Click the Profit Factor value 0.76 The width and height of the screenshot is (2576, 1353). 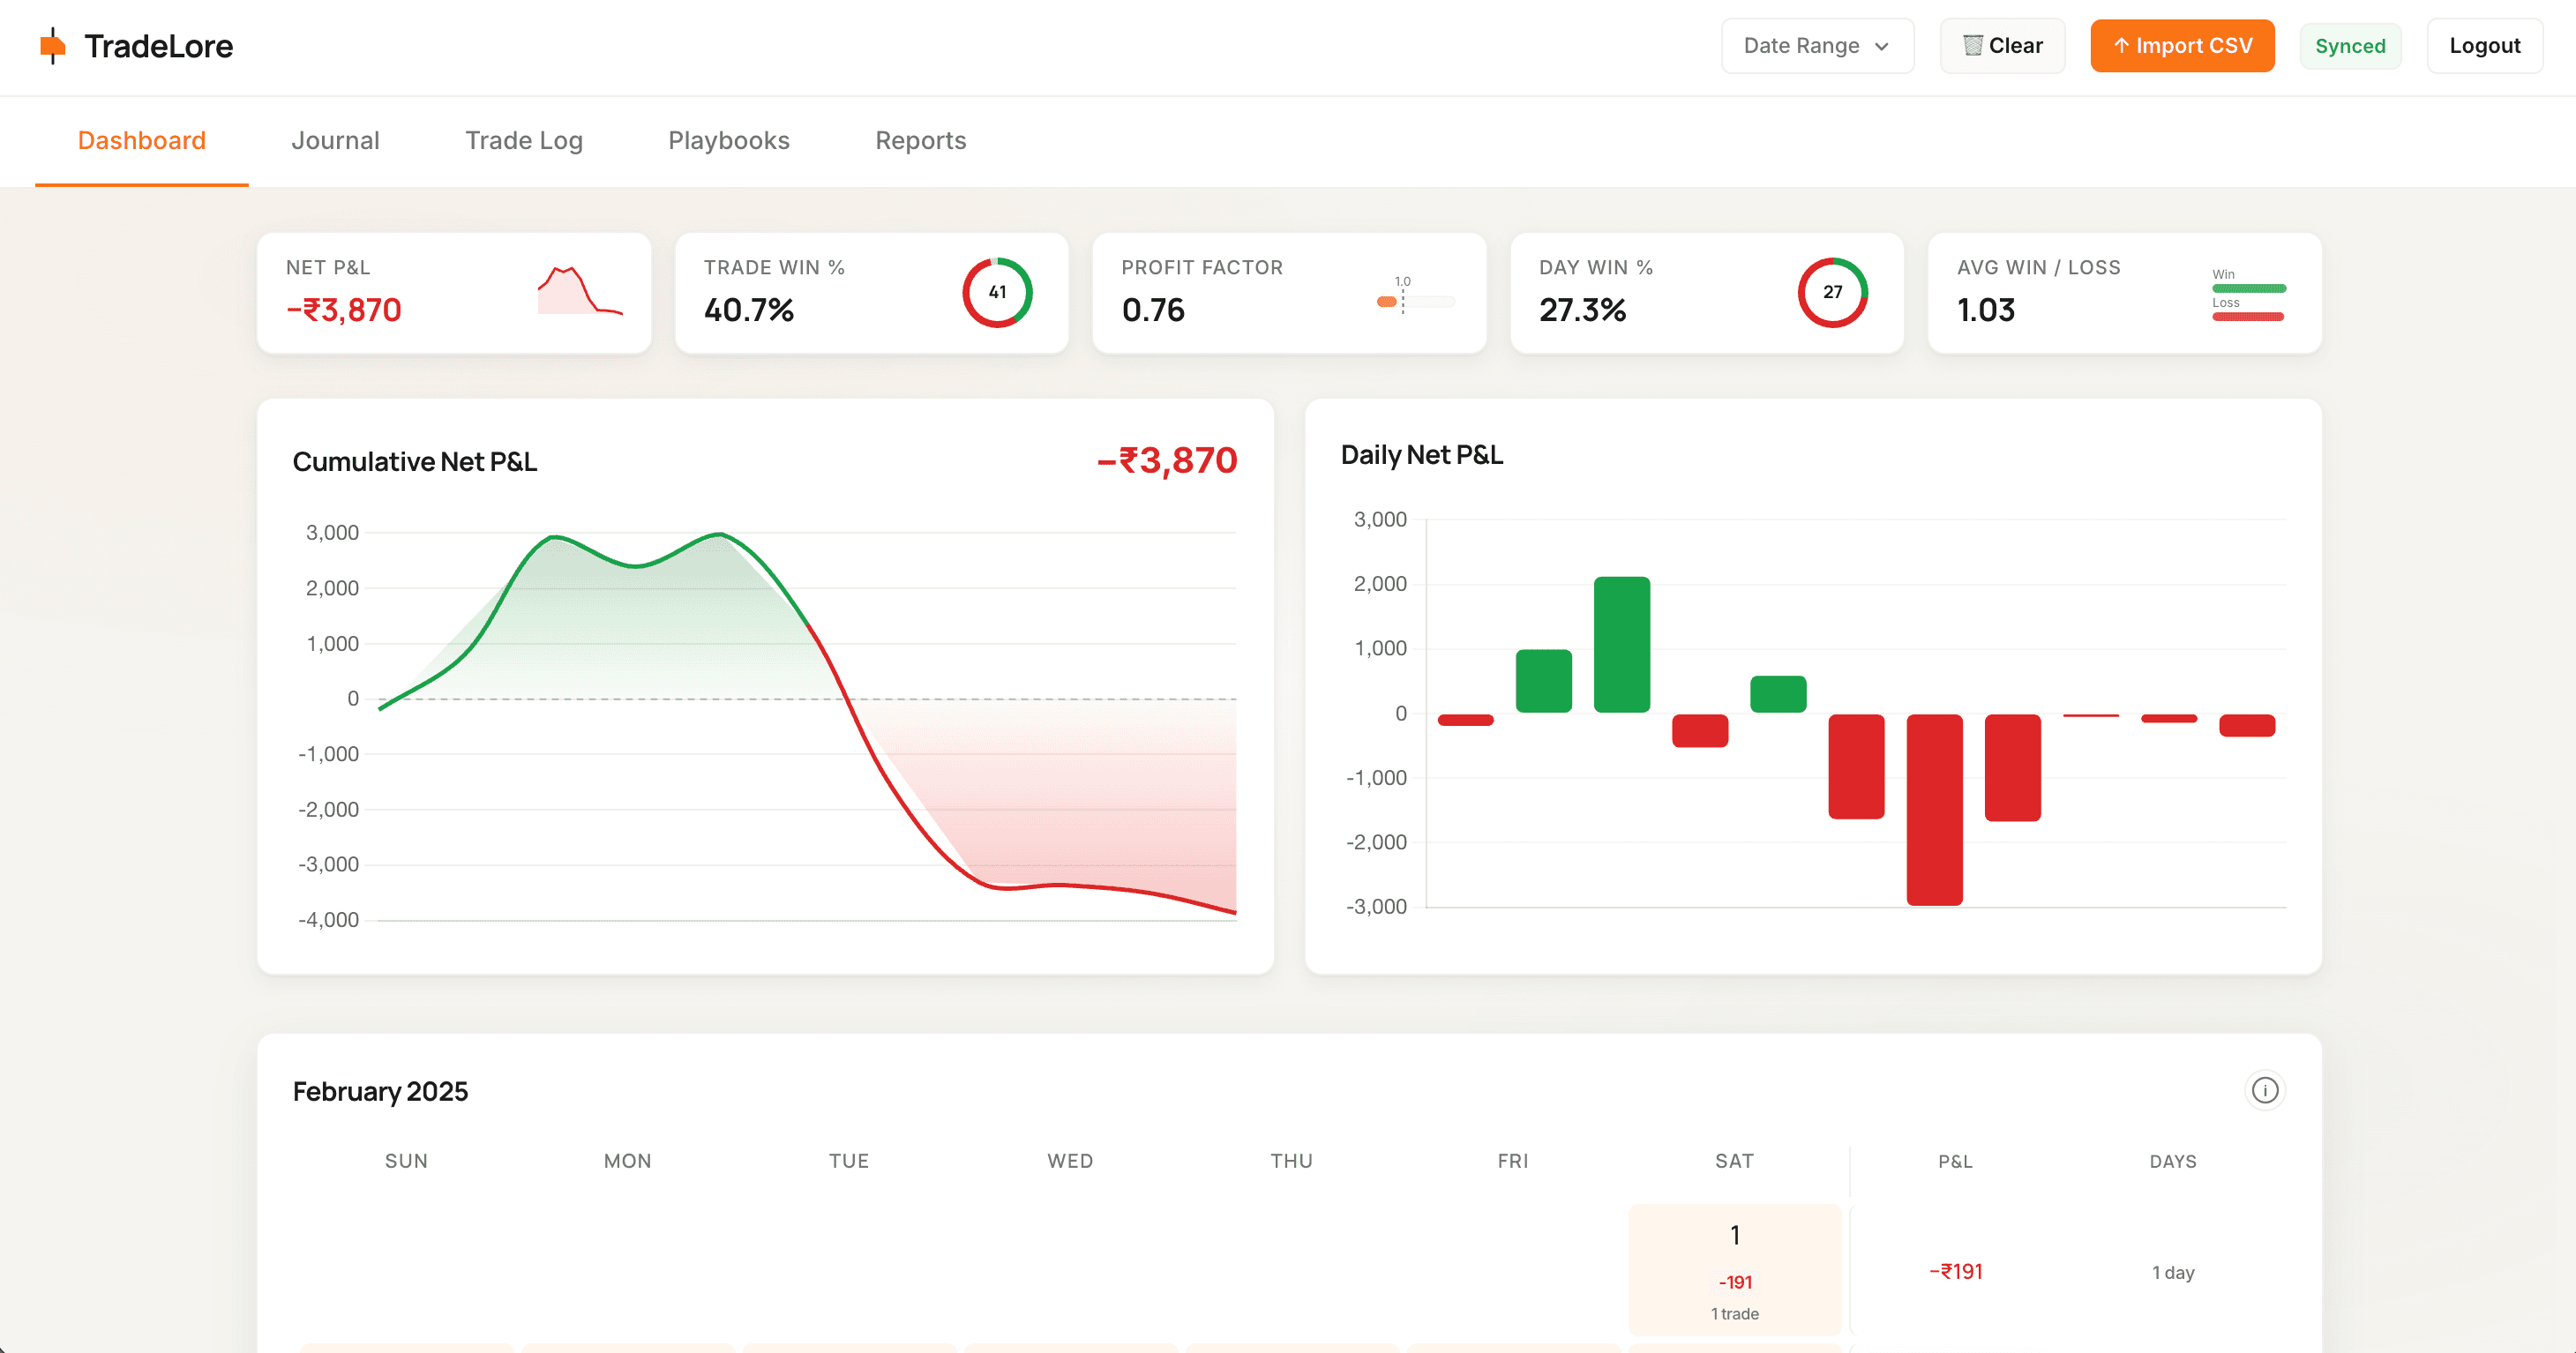click(1153, 310)
